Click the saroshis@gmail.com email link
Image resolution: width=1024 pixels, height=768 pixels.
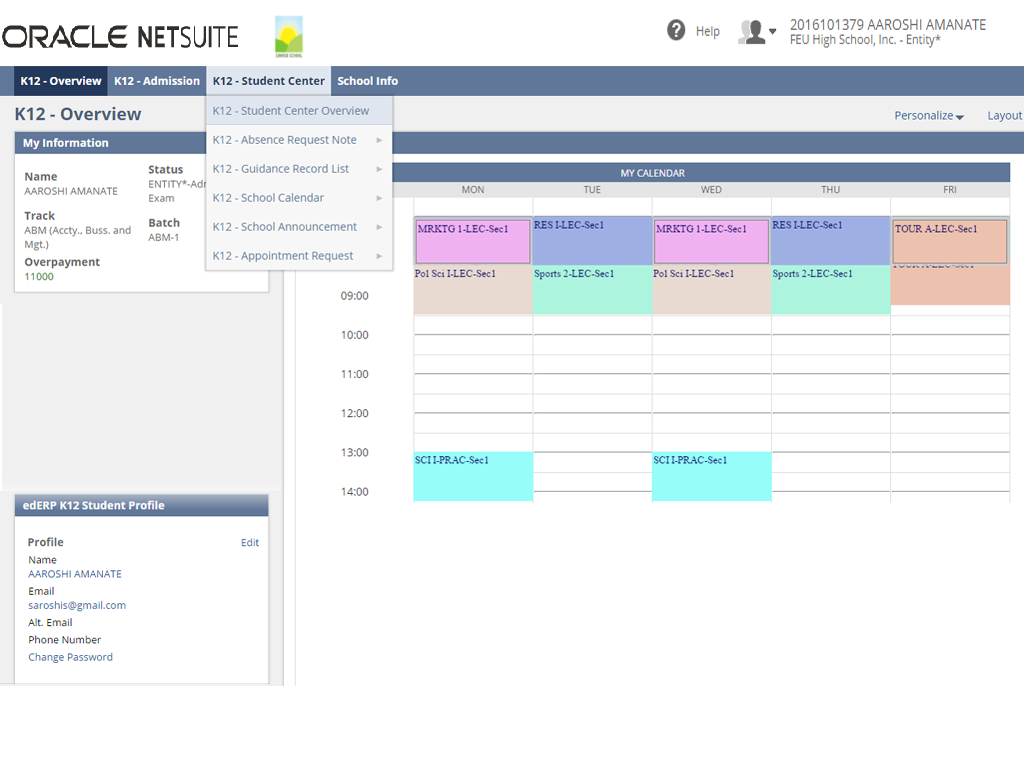(x=77, y=605)
